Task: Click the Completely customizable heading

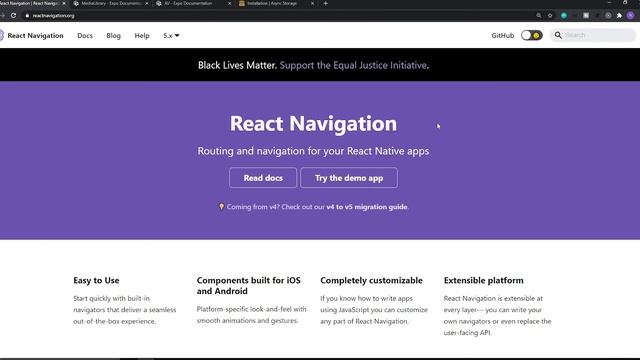Action: point(371,280)
